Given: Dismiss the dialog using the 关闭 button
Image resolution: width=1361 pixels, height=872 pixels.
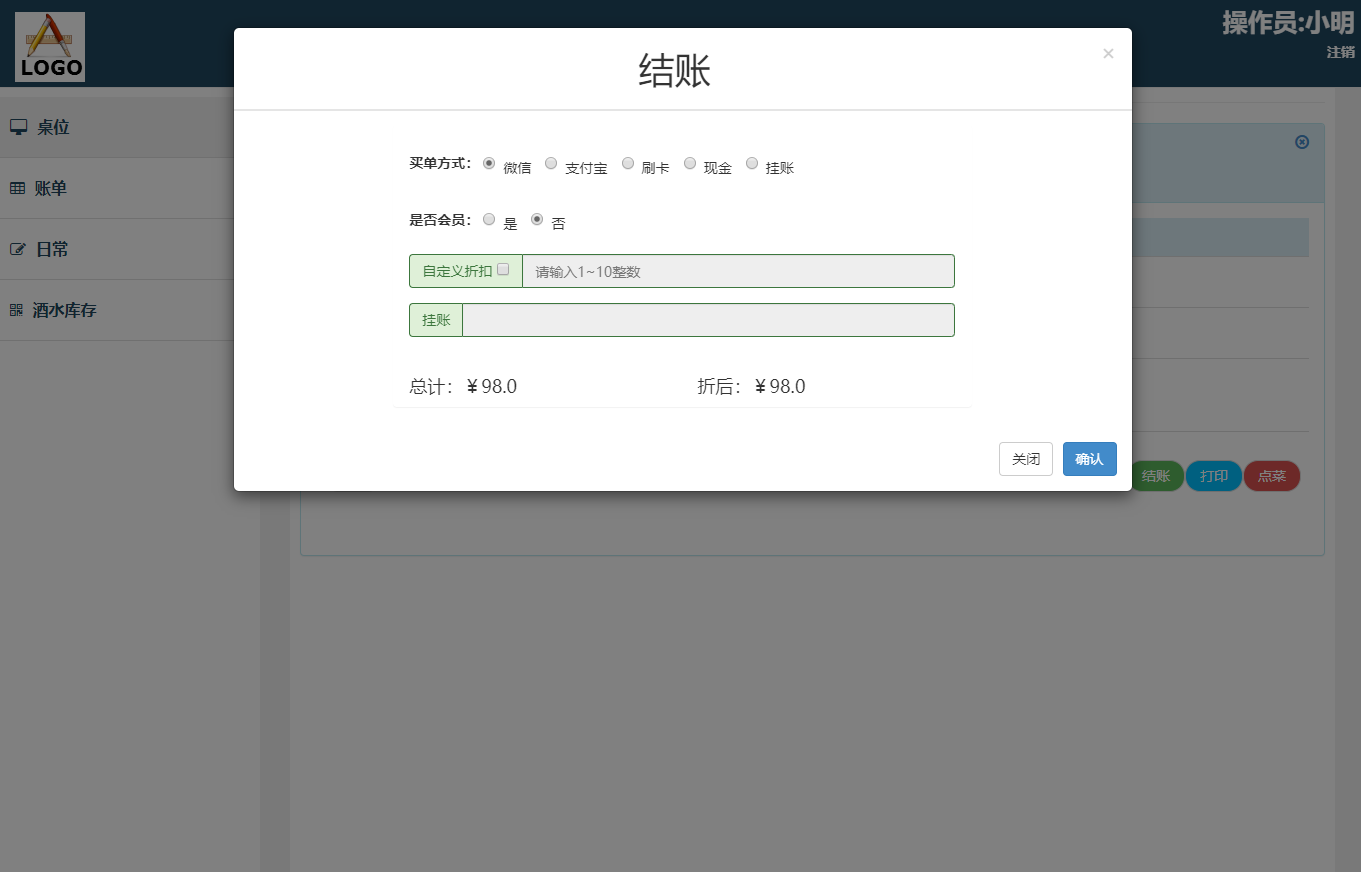Looking at the screenshot, I should [x=1025, y=458].
